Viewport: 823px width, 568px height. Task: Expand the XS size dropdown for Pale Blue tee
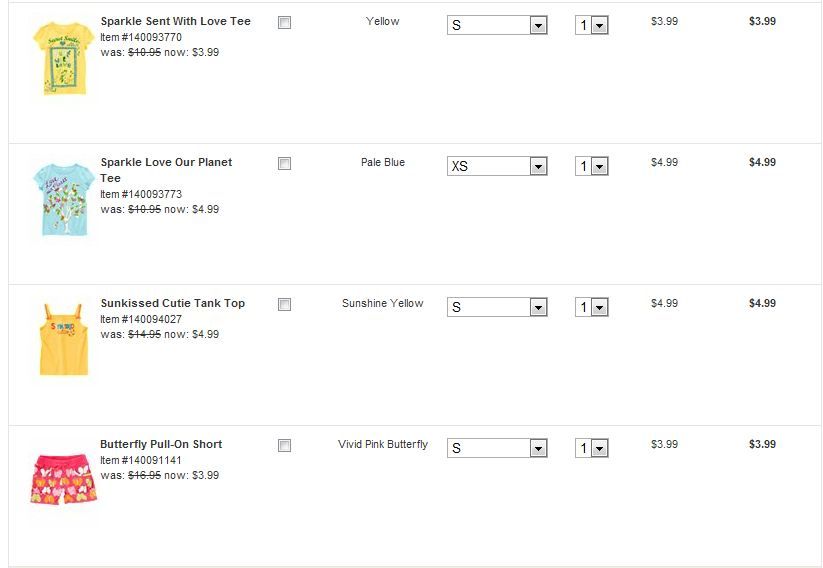[x=497, y=166]
